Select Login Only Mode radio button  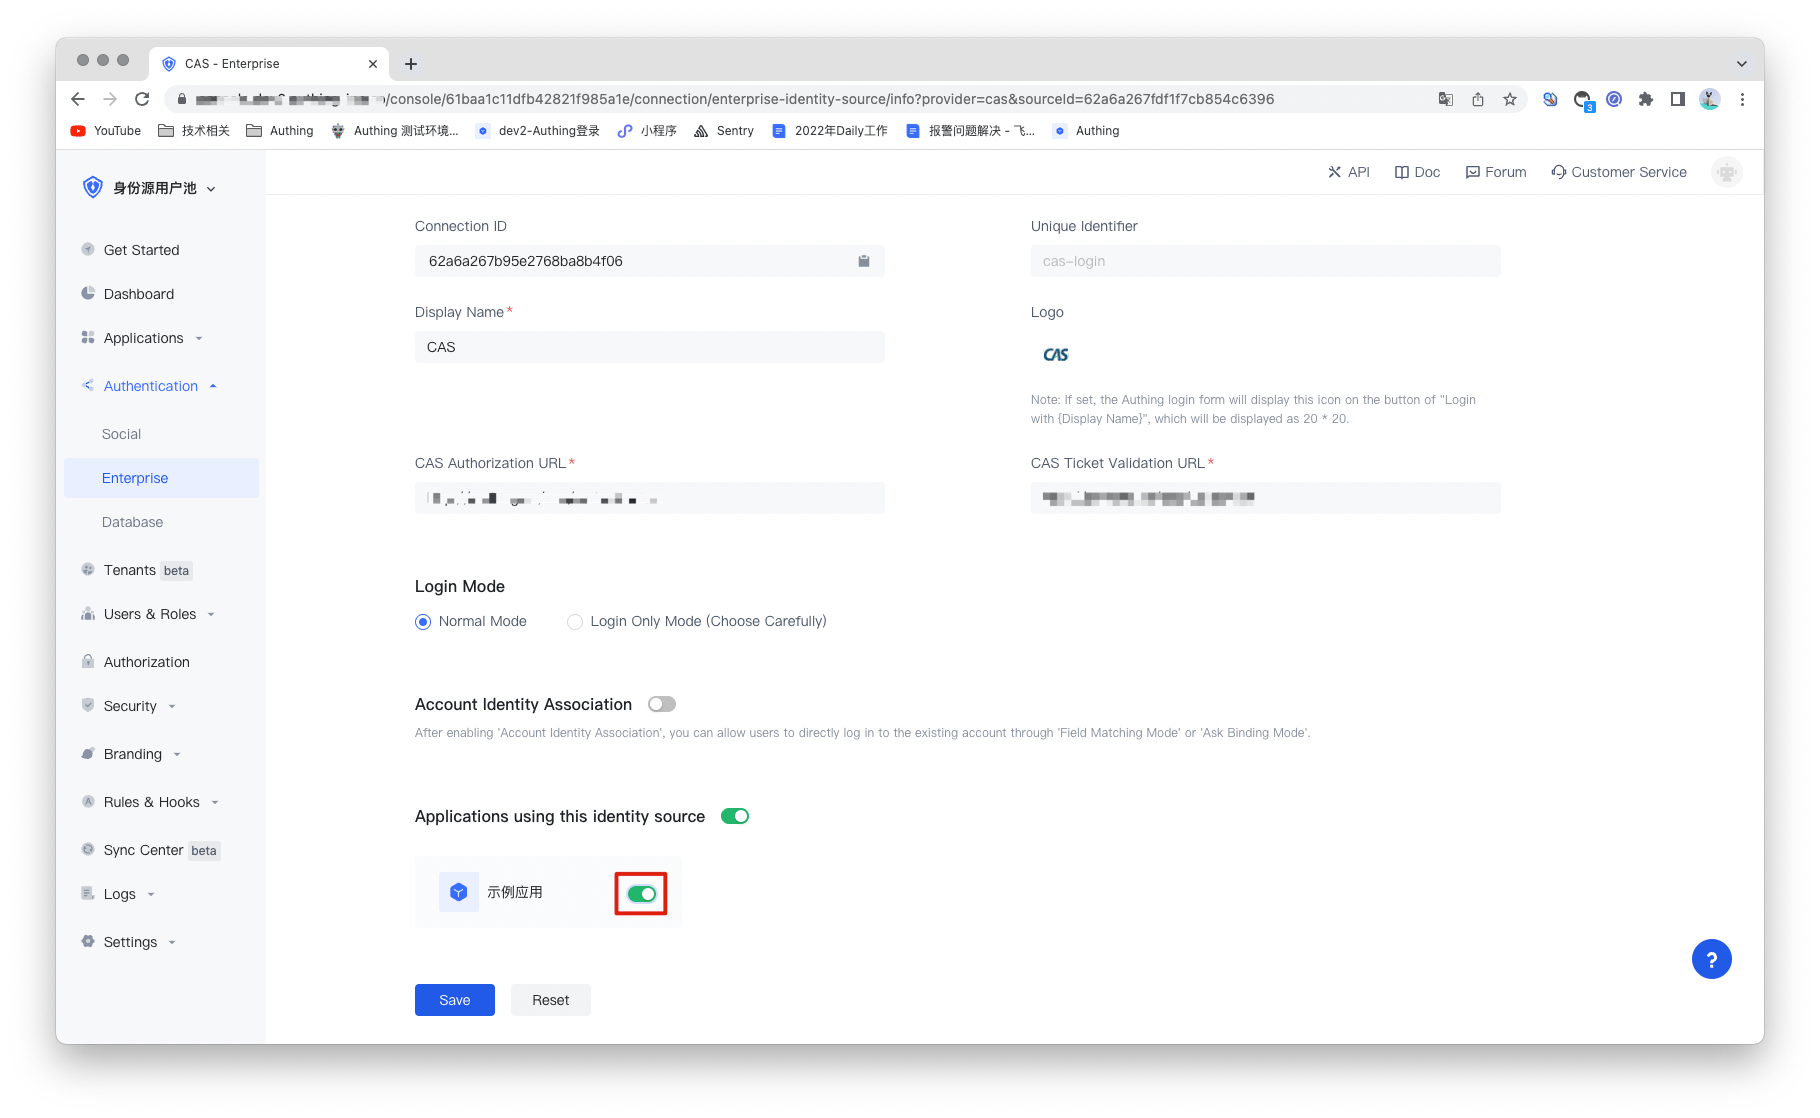pyautogui.click(x=575, y=622)
